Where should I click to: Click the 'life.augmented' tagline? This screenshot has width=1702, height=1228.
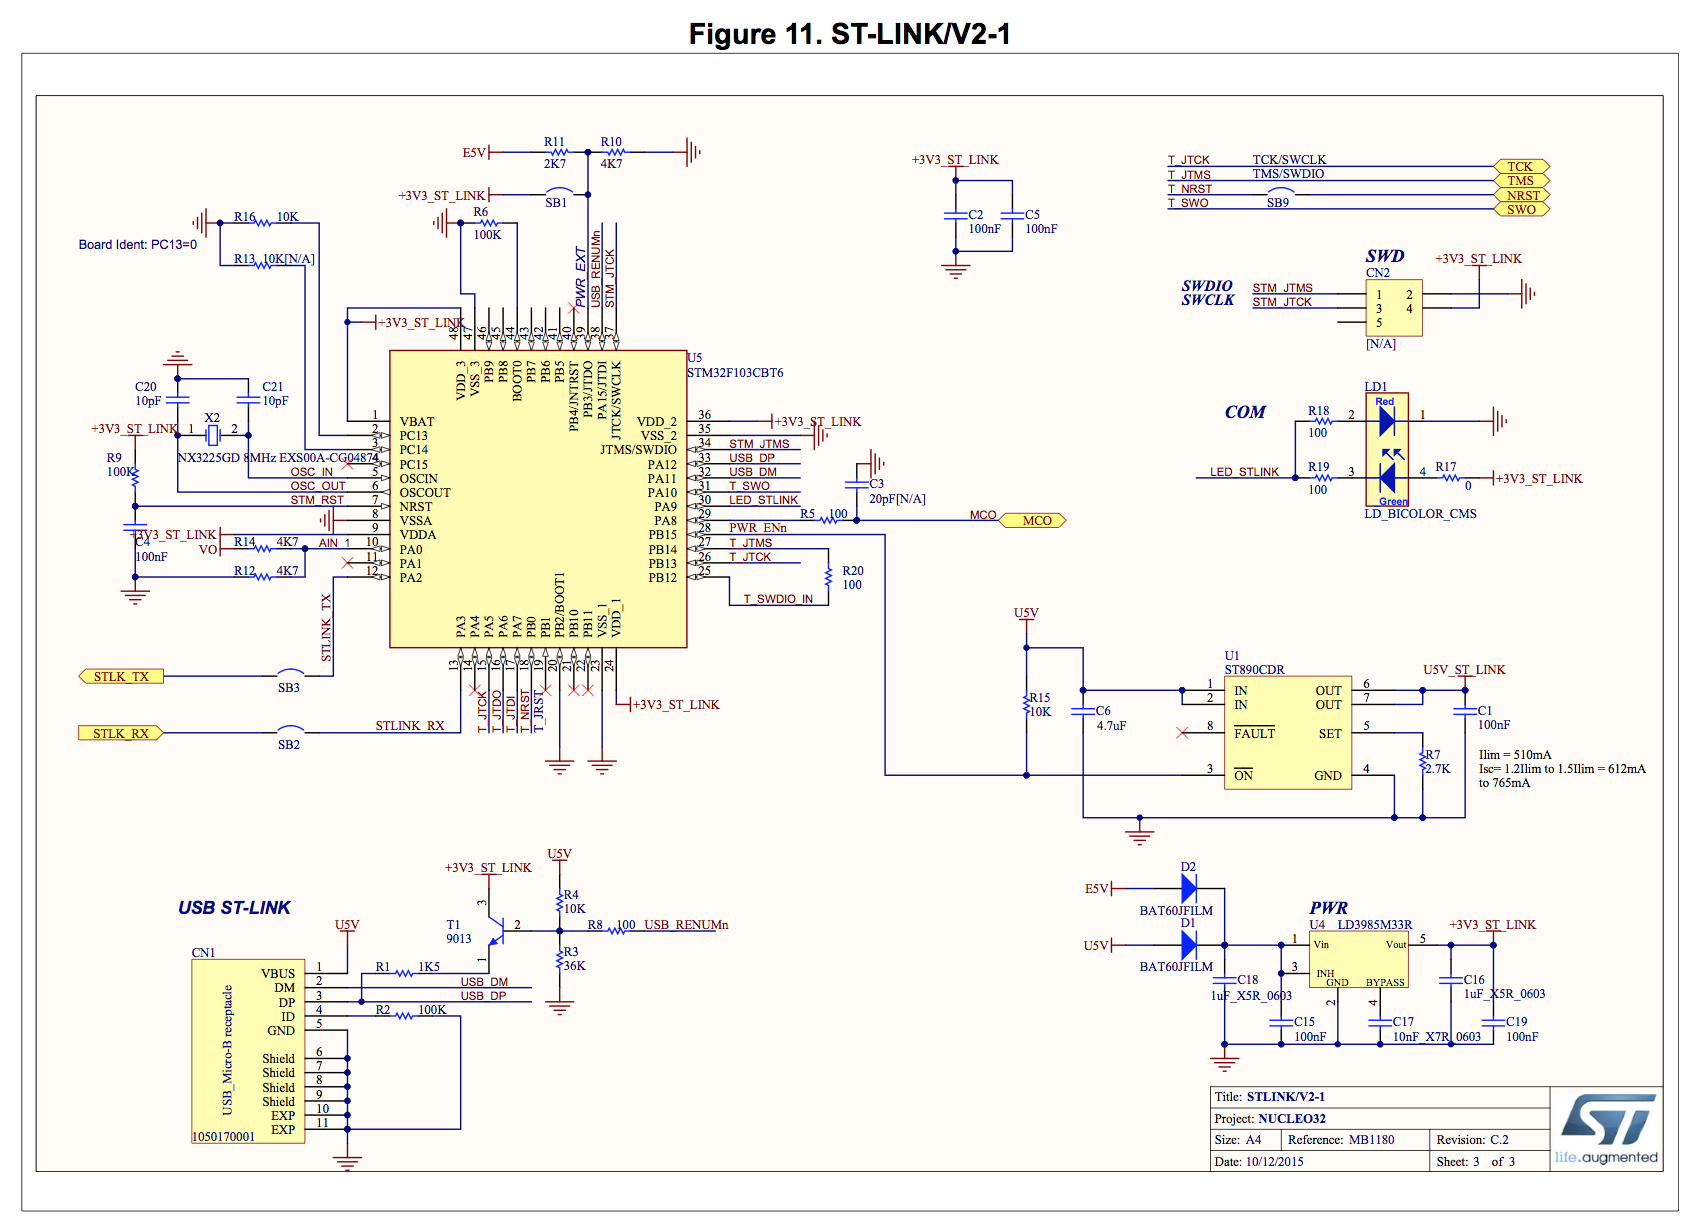[x=1606, y=1158]
